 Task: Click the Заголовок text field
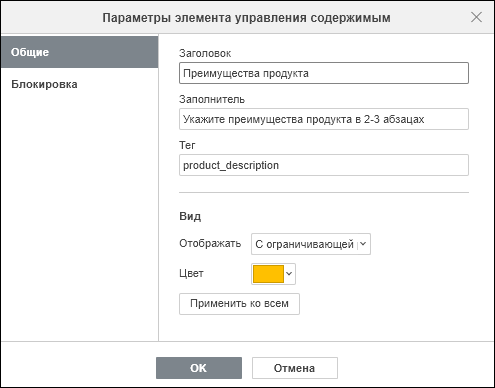tap(324, 73)
